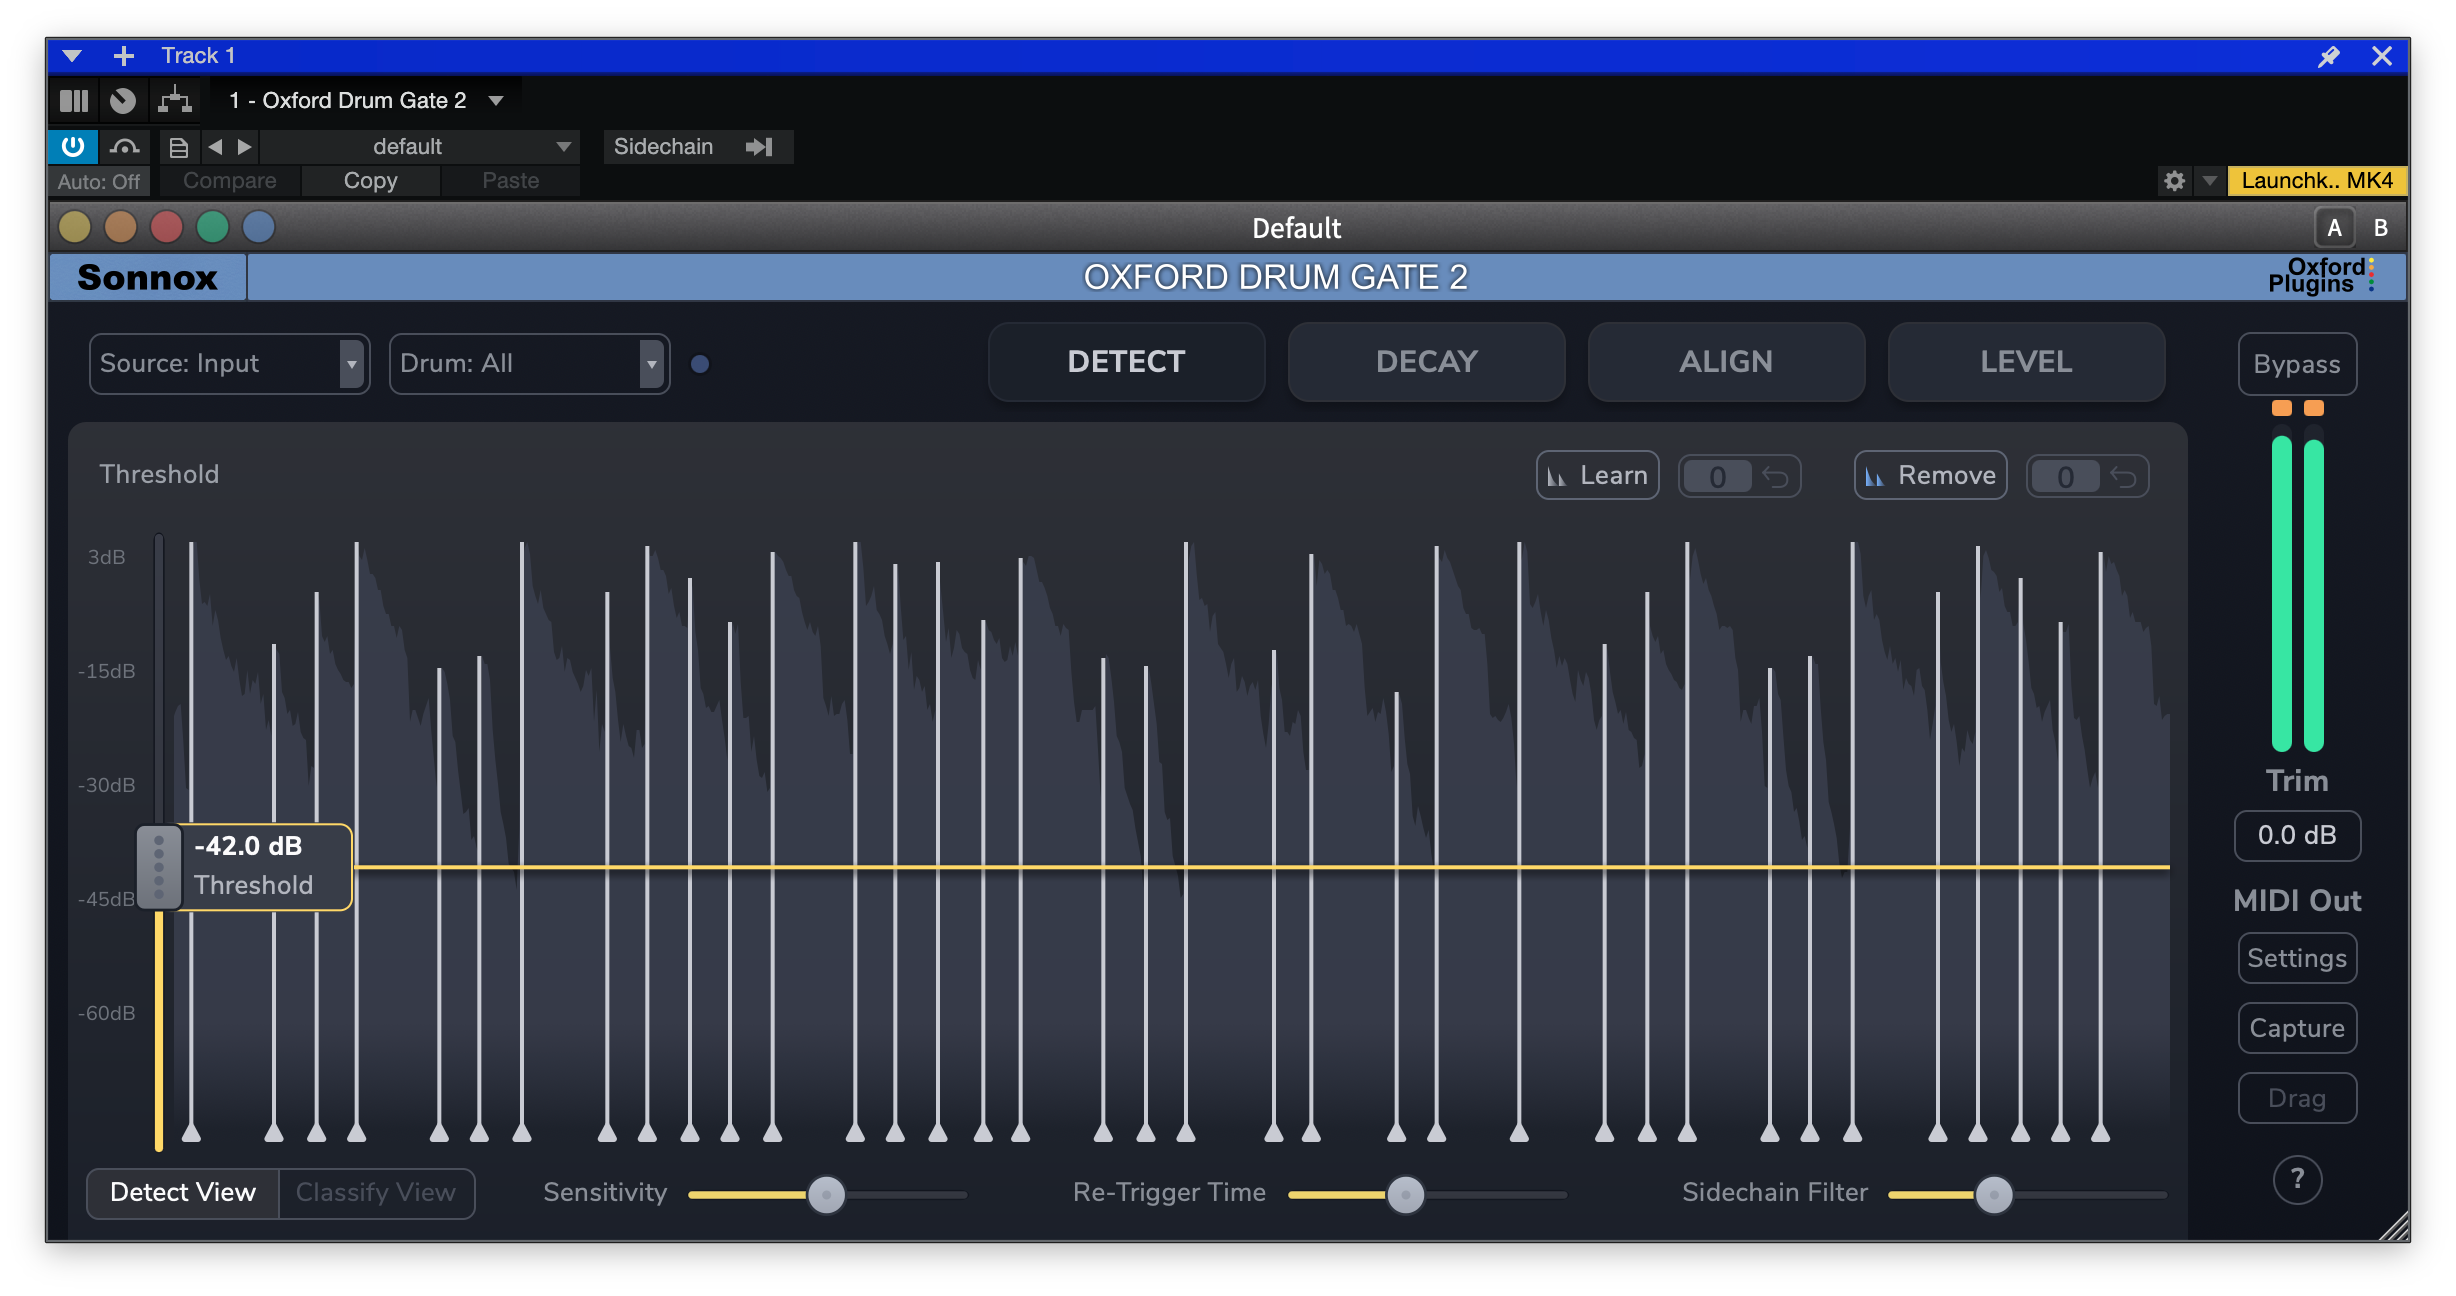
Task: Select Detect View
Action: [183, 1193]
